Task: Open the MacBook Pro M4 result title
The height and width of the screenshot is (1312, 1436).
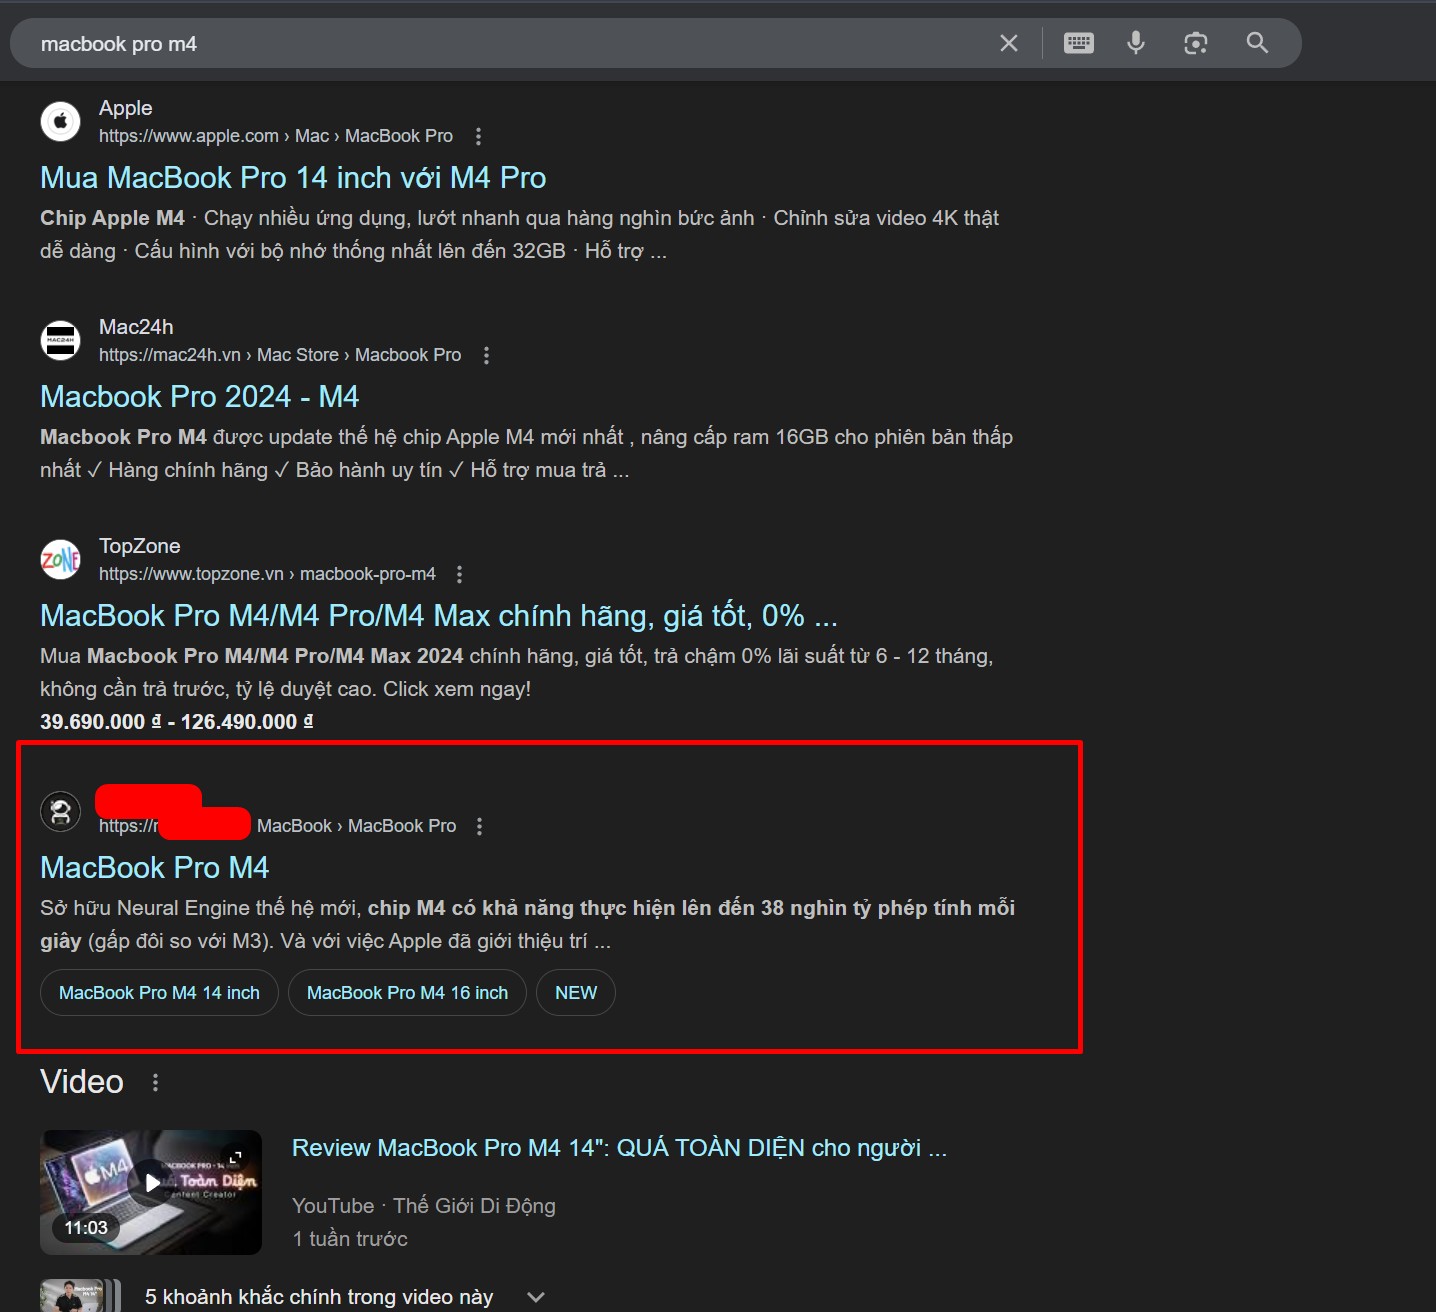Action: [x=154, y=868]
